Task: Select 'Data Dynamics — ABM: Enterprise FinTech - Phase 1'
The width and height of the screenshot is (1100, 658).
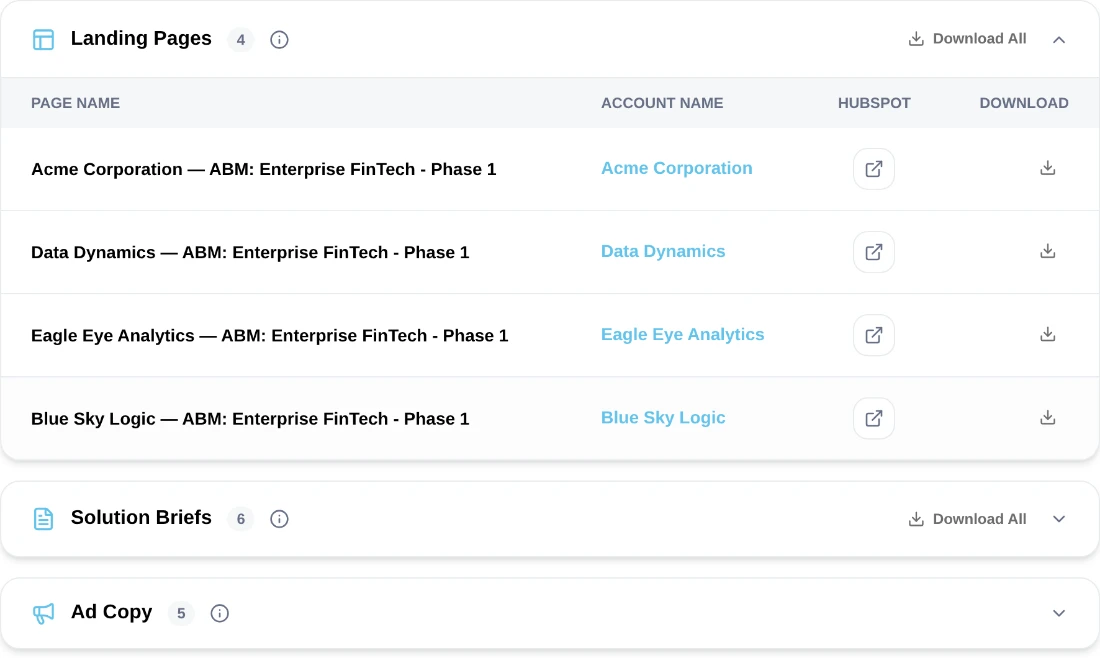Action: click(x=250, y=253)
